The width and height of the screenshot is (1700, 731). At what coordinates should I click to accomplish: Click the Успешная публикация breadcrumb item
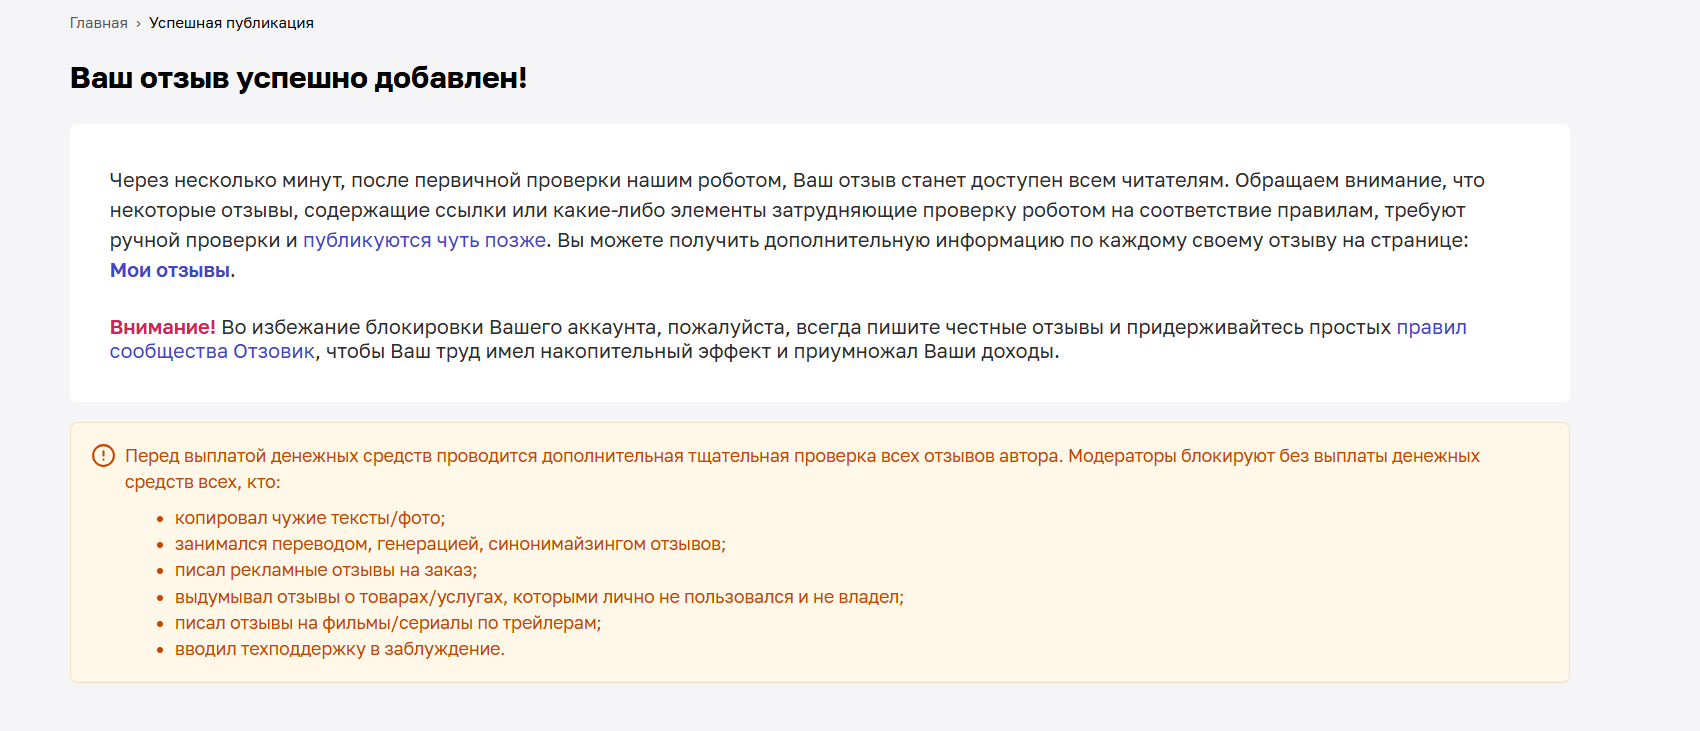[231, 23]
